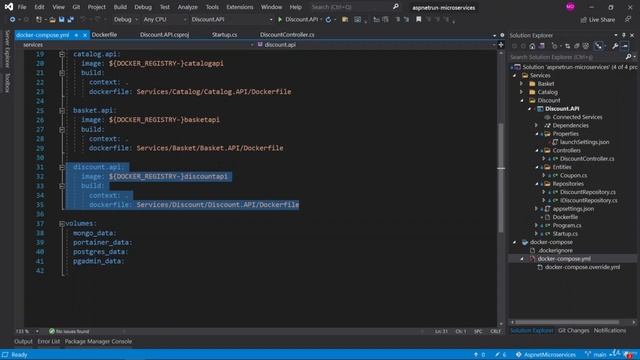Switch to the Discount.API.csproj tab
Image resolution: width=640 pixels, height=360 pixels.
(x=164, y=35)
